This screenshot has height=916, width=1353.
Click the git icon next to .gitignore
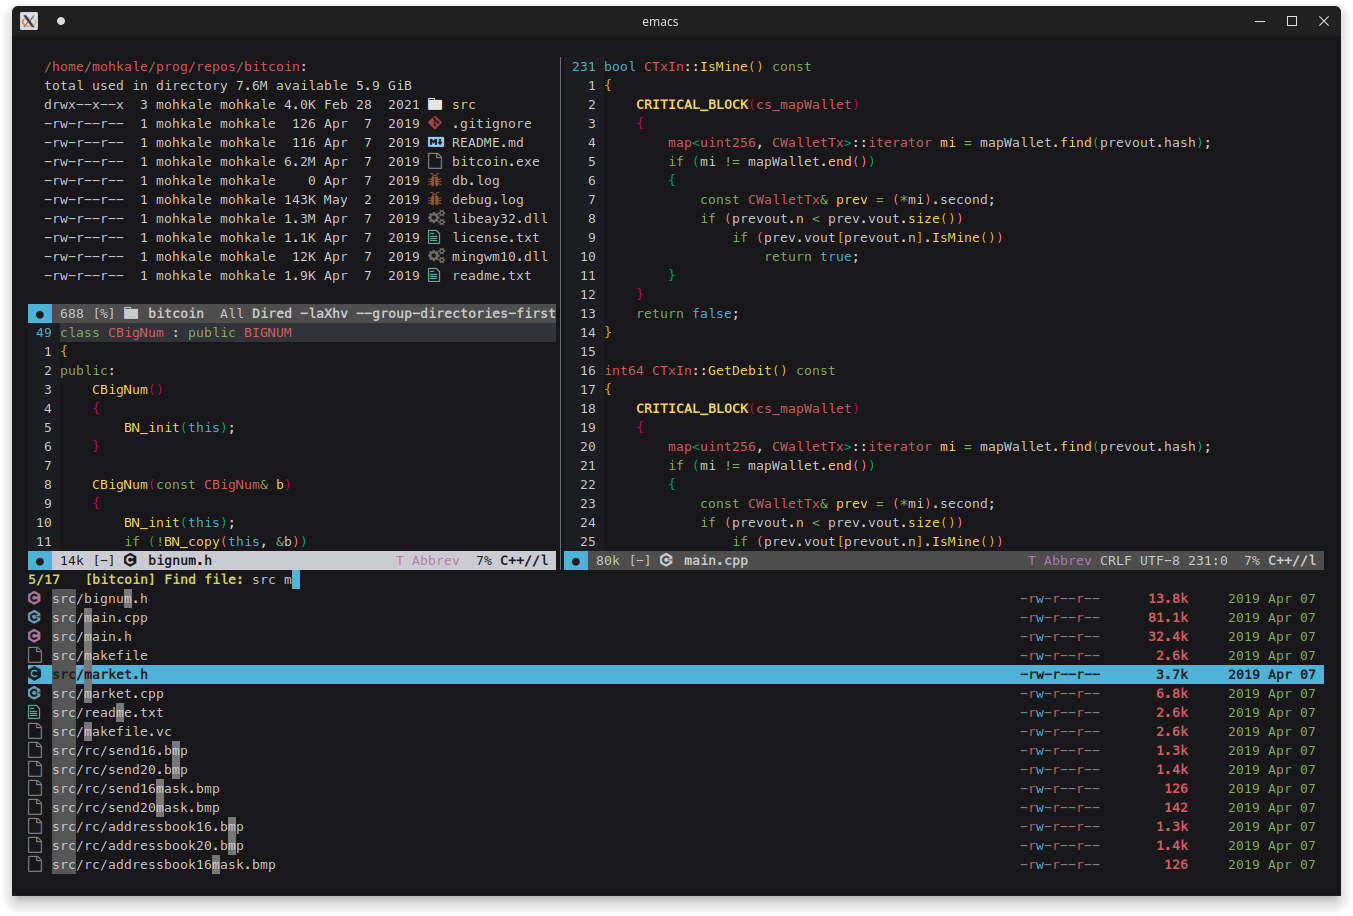pyautogui.click(x=435, y=123)
